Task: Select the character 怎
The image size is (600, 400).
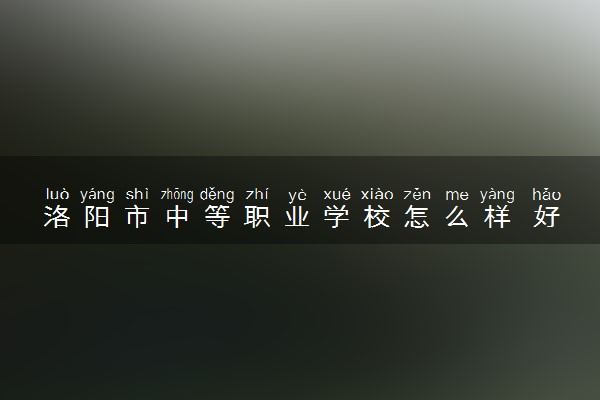Action: 417,217
